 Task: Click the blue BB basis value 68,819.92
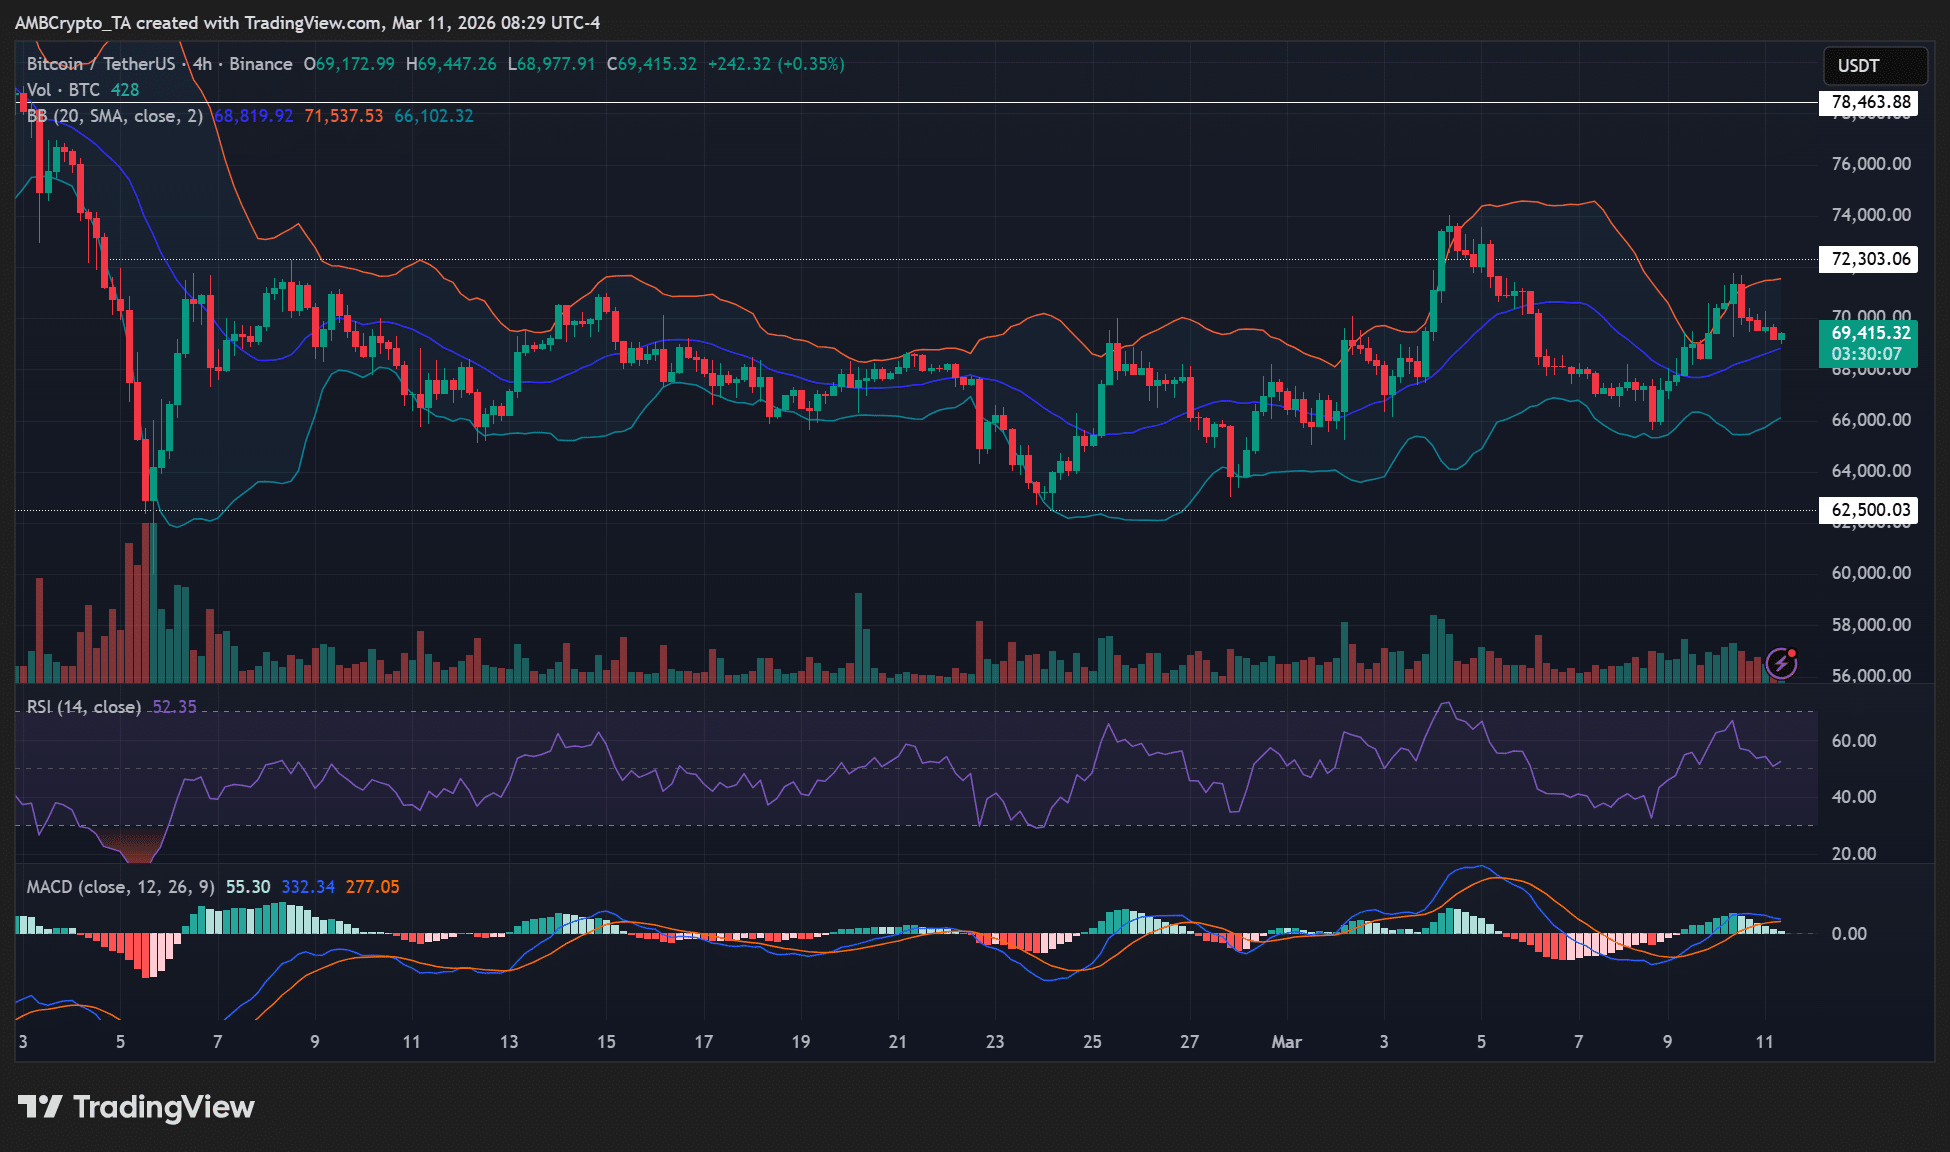[254, 116]
